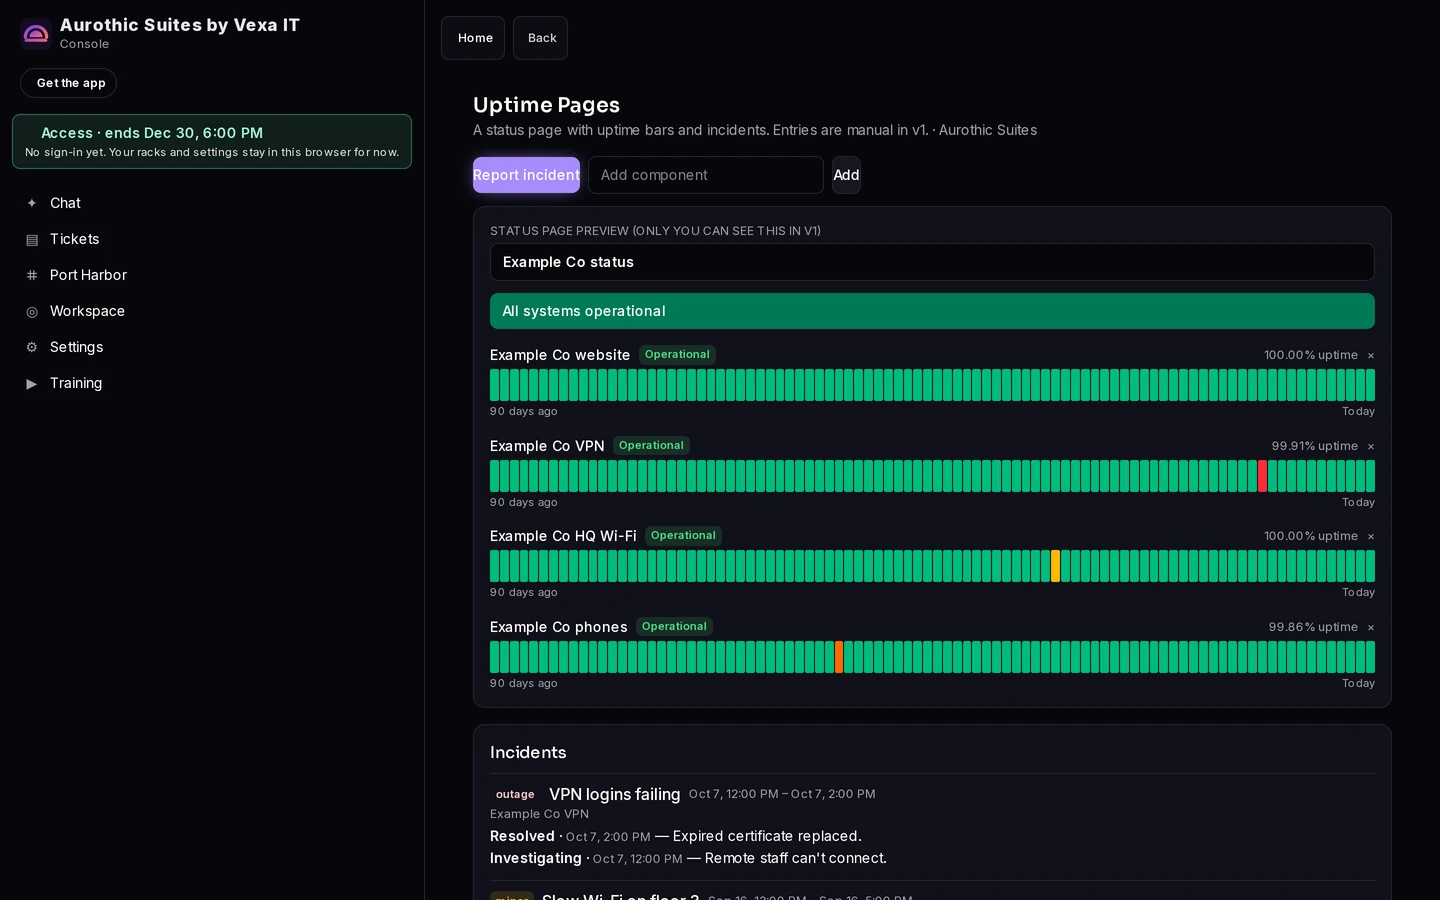Click Operational badge next to Example Co website
The width and height of the screenshot is (1440, 900).
click(677, 355)
